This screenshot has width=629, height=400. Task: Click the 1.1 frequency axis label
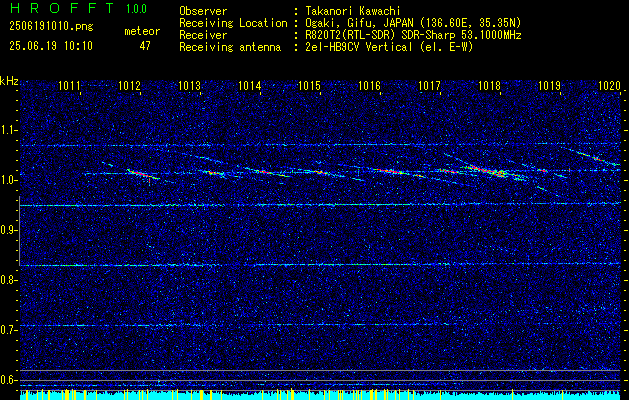8,130
